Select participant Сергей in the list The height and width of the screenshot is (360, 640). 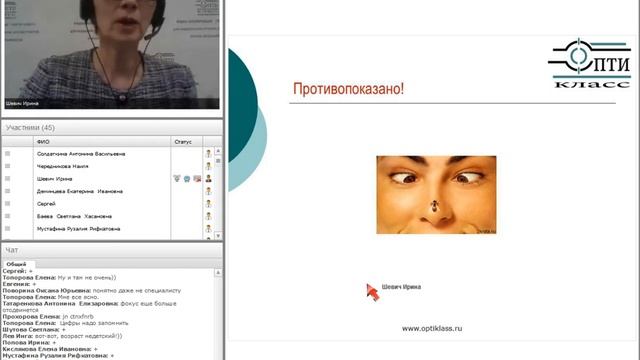[x=46, y=204]
